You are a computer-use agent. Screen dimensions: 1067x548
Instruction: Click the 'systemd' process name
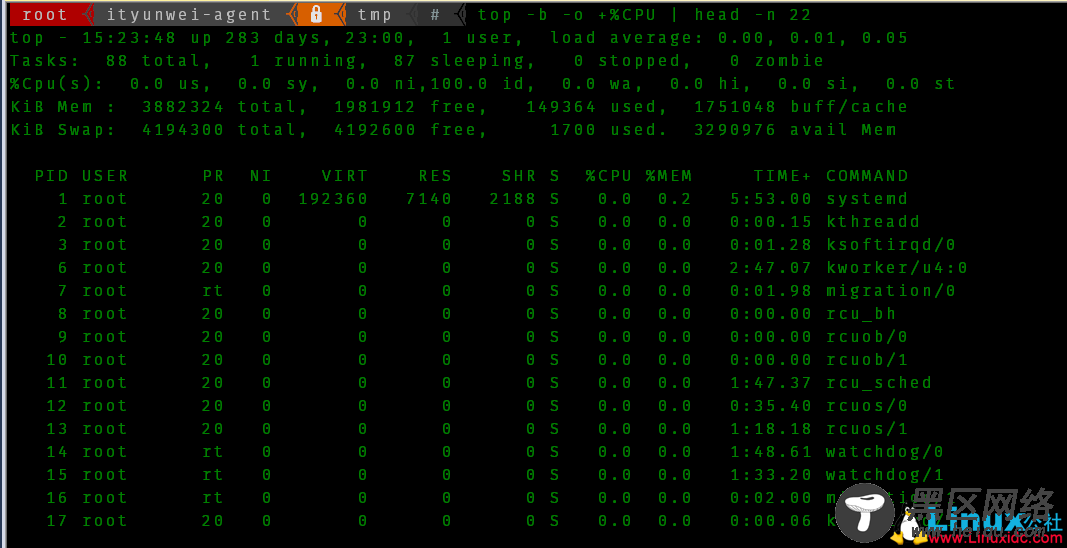tap(867, 199)
